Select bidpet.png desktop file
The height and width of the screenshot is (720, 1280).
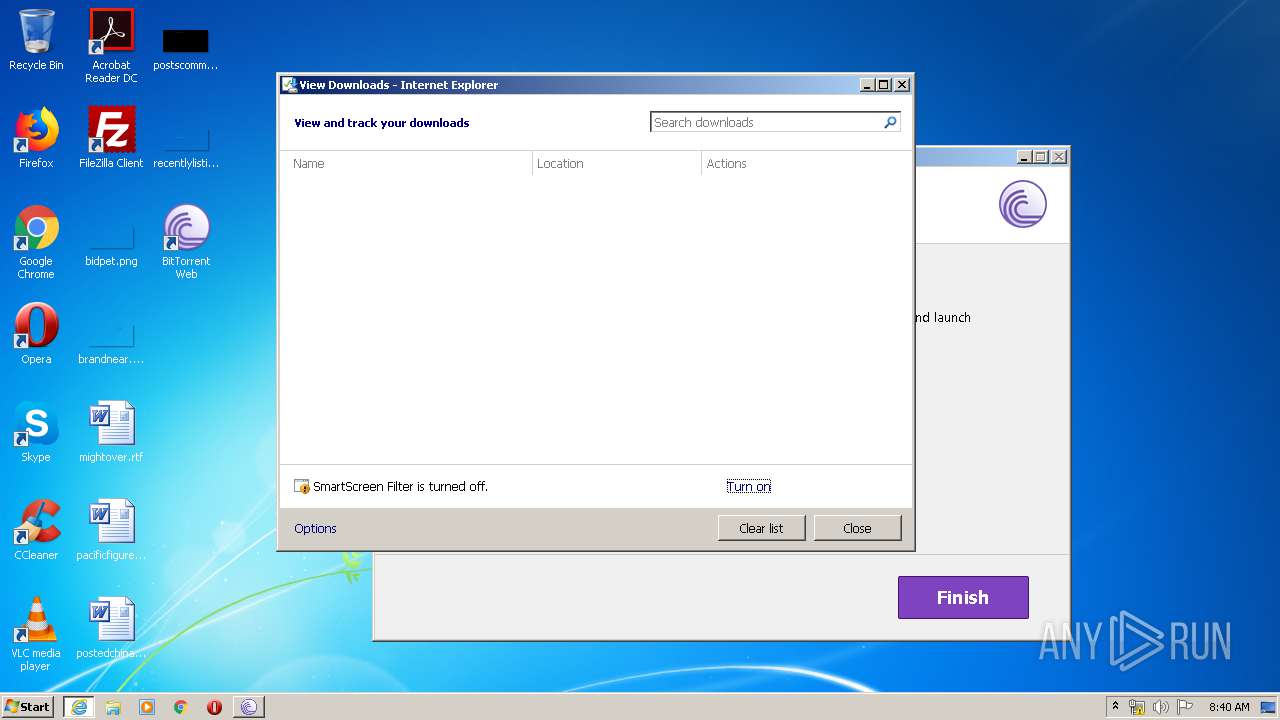111,246
